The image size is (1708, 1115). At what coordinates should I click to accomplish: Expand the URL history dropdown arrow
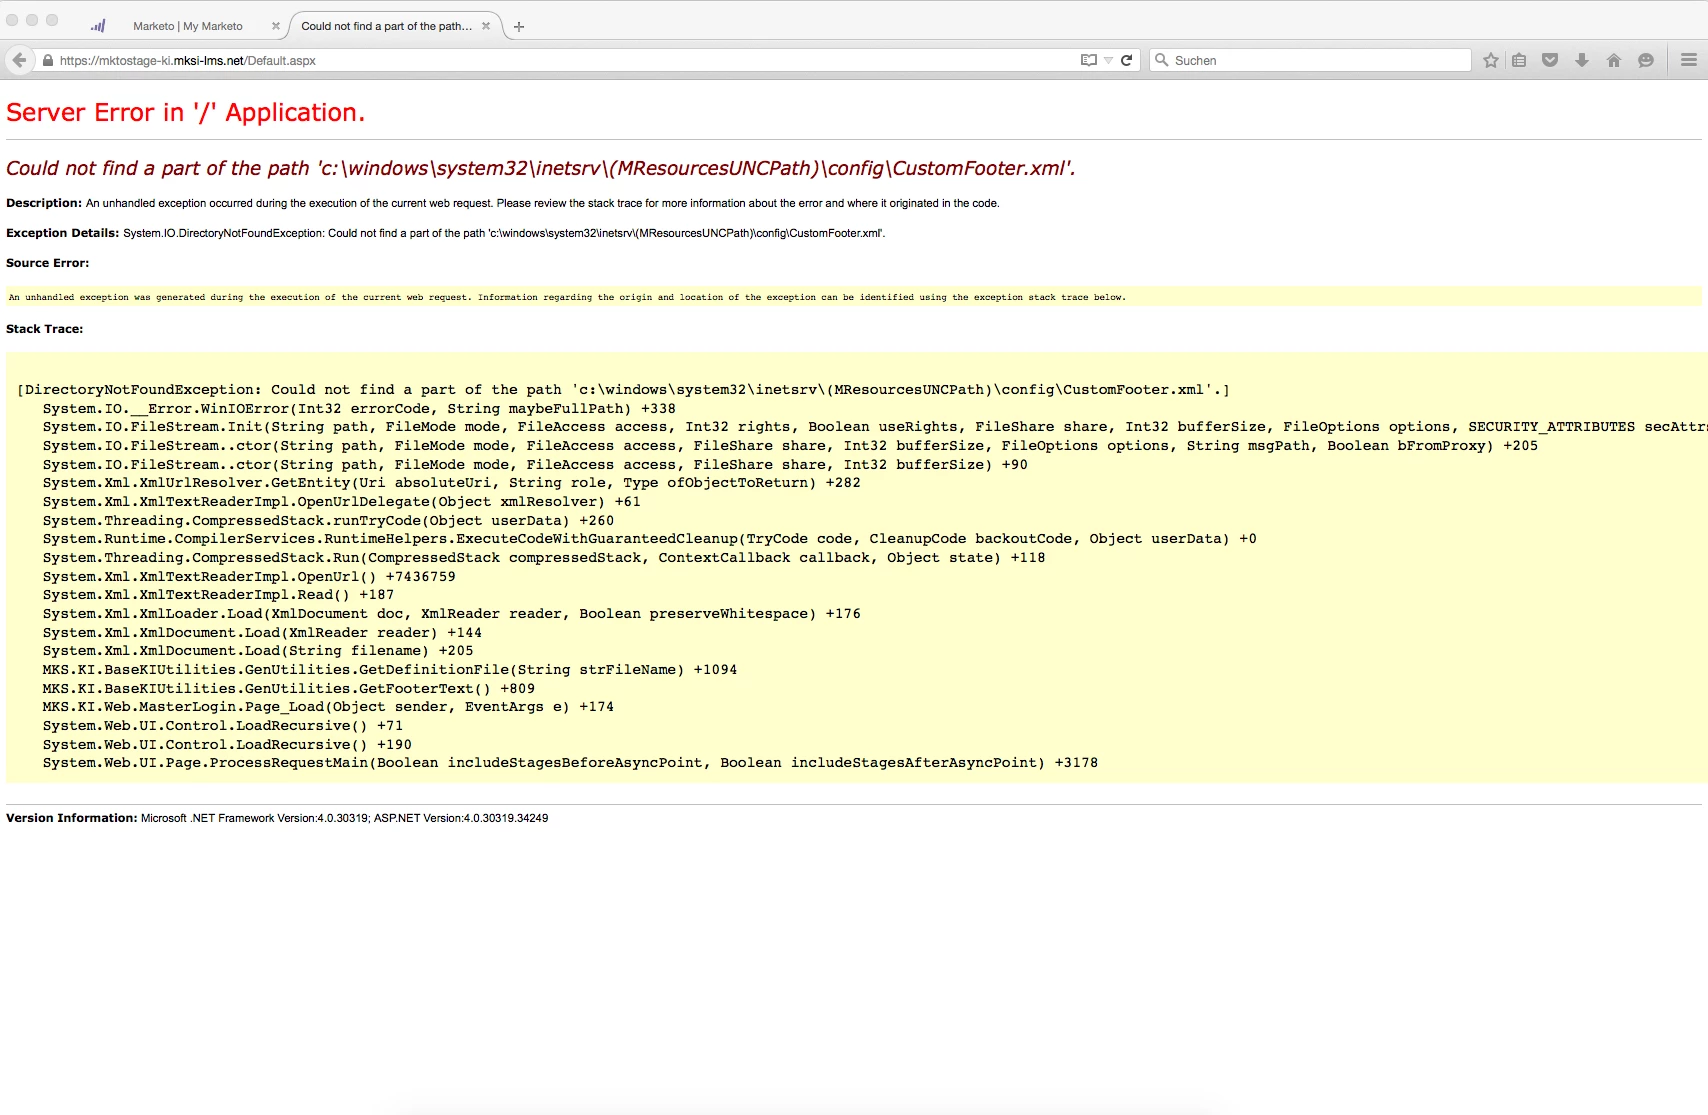[1108, 60]
